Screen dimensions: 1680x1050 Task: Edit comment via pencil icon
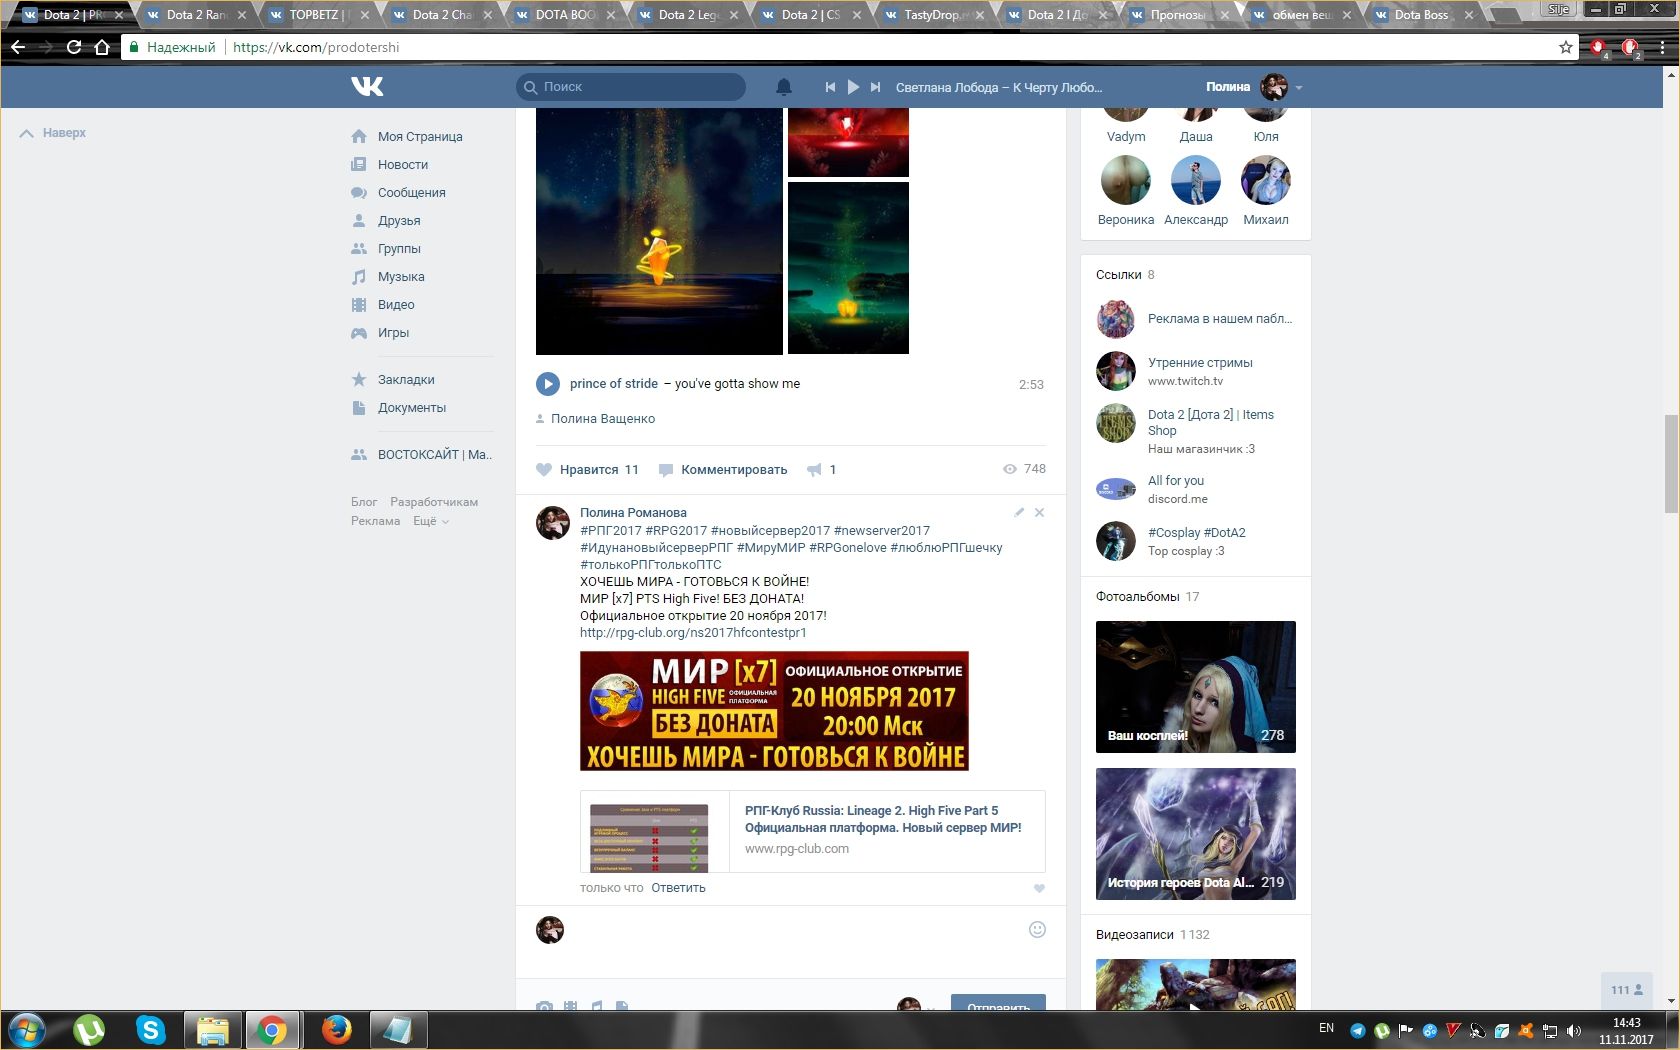pos(1019,512)
